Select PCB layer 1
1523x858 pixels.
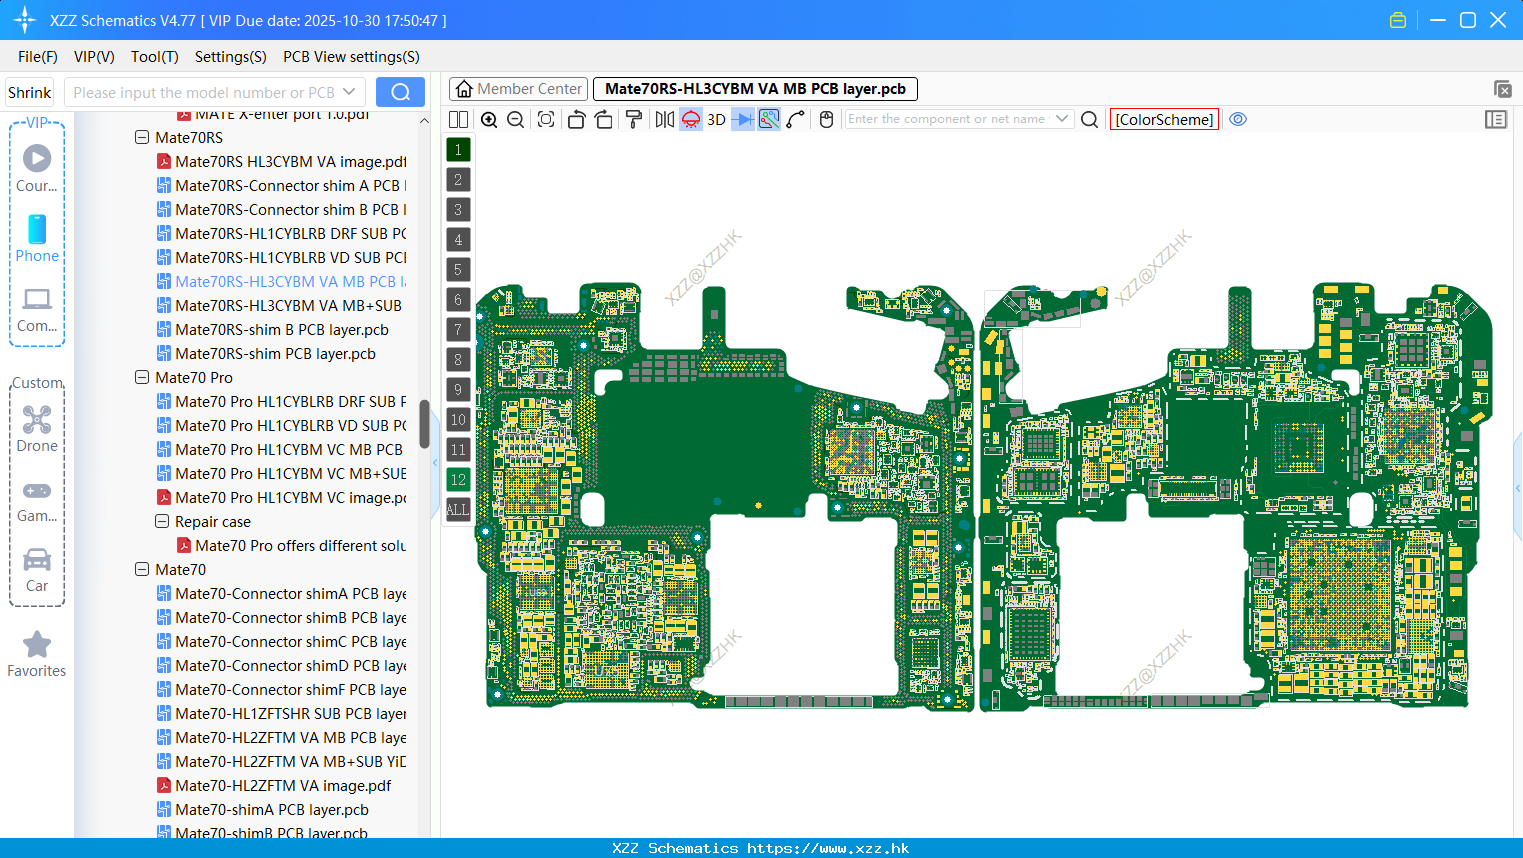[458, 150]
